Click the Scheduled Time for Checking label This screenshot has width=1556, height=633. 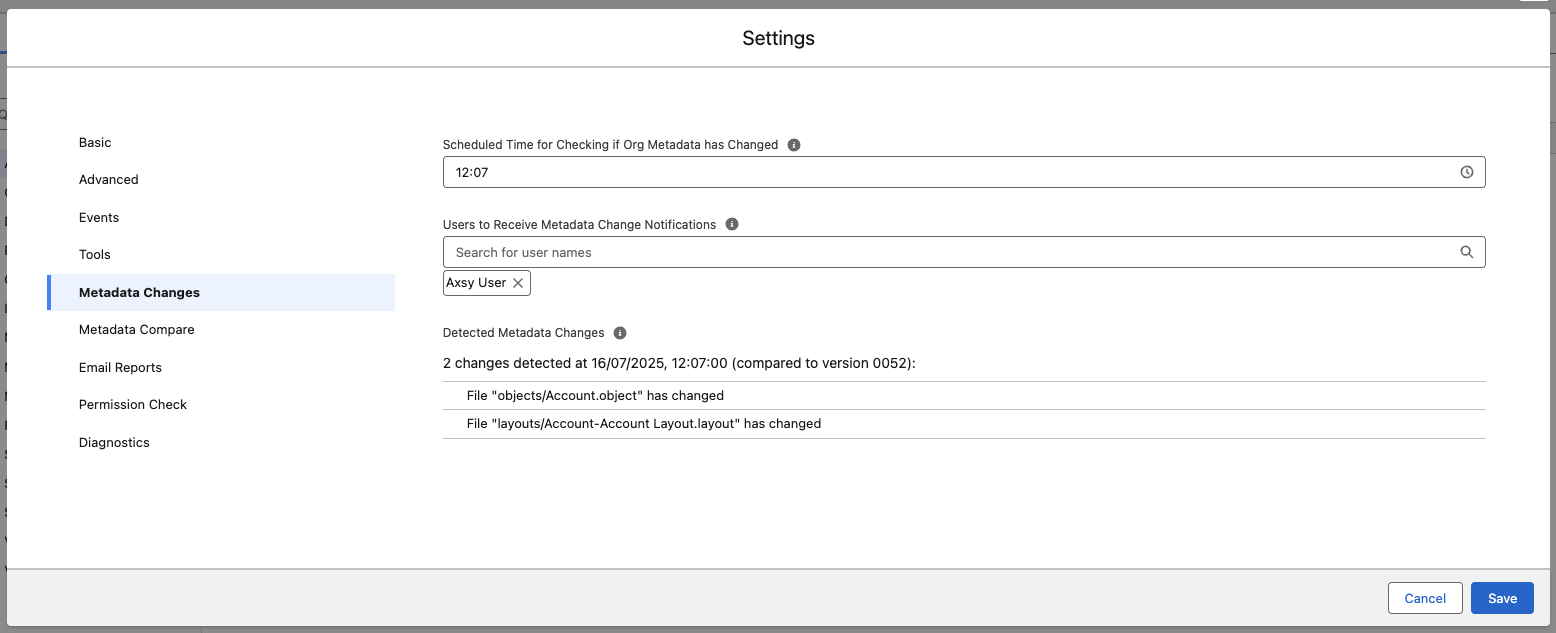pos(610,145)
